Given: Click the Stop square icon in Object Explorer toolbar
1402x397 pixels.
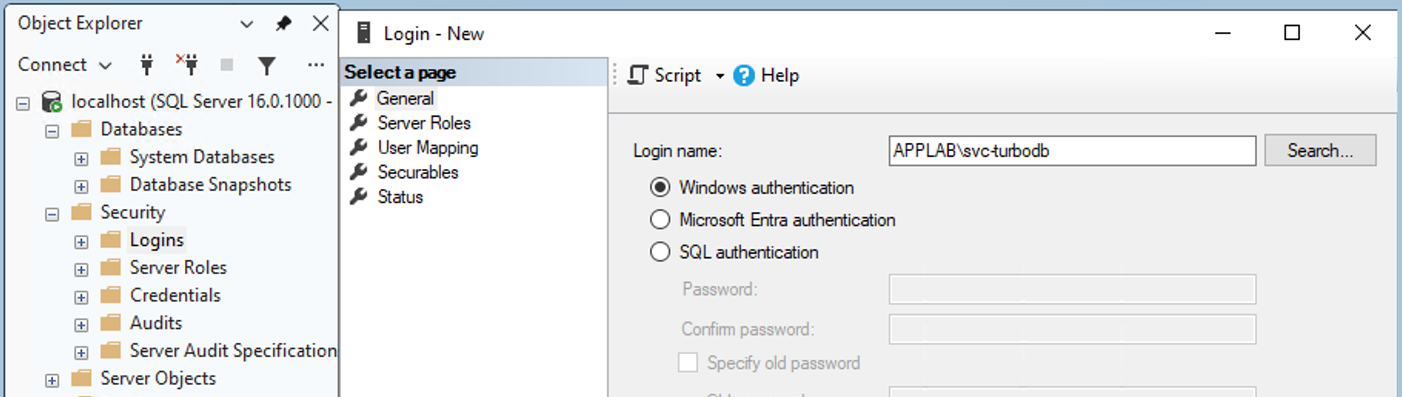Looking at the screenshot, I should (x=227, y=65).
